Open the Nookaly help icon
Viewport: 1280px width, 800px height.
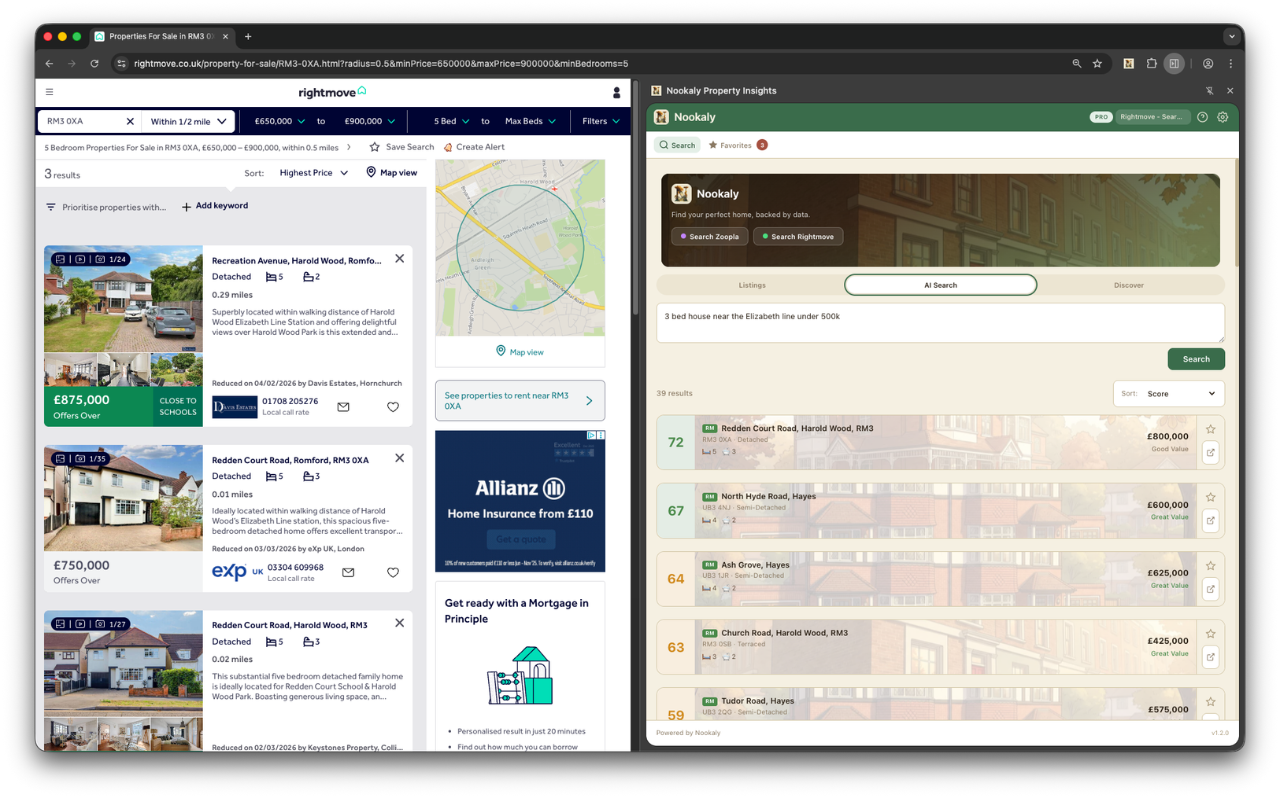(x=1201, y=116)
